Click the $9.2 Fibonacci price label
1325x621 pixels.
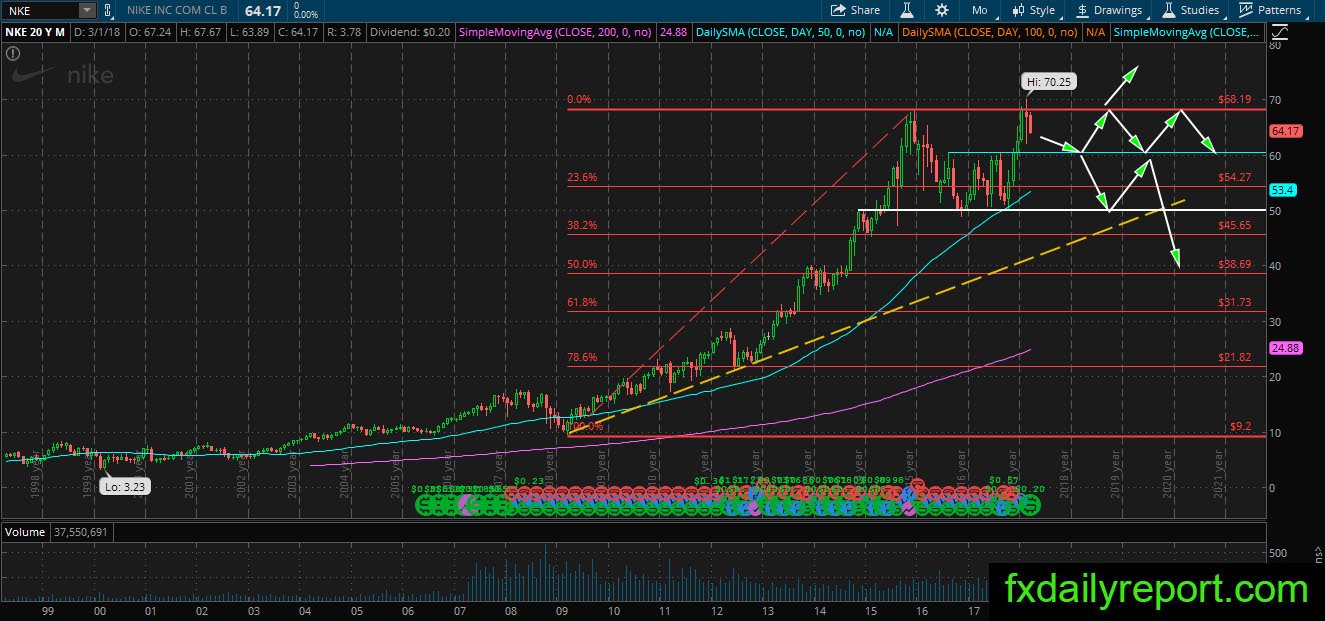[1240, 426]
